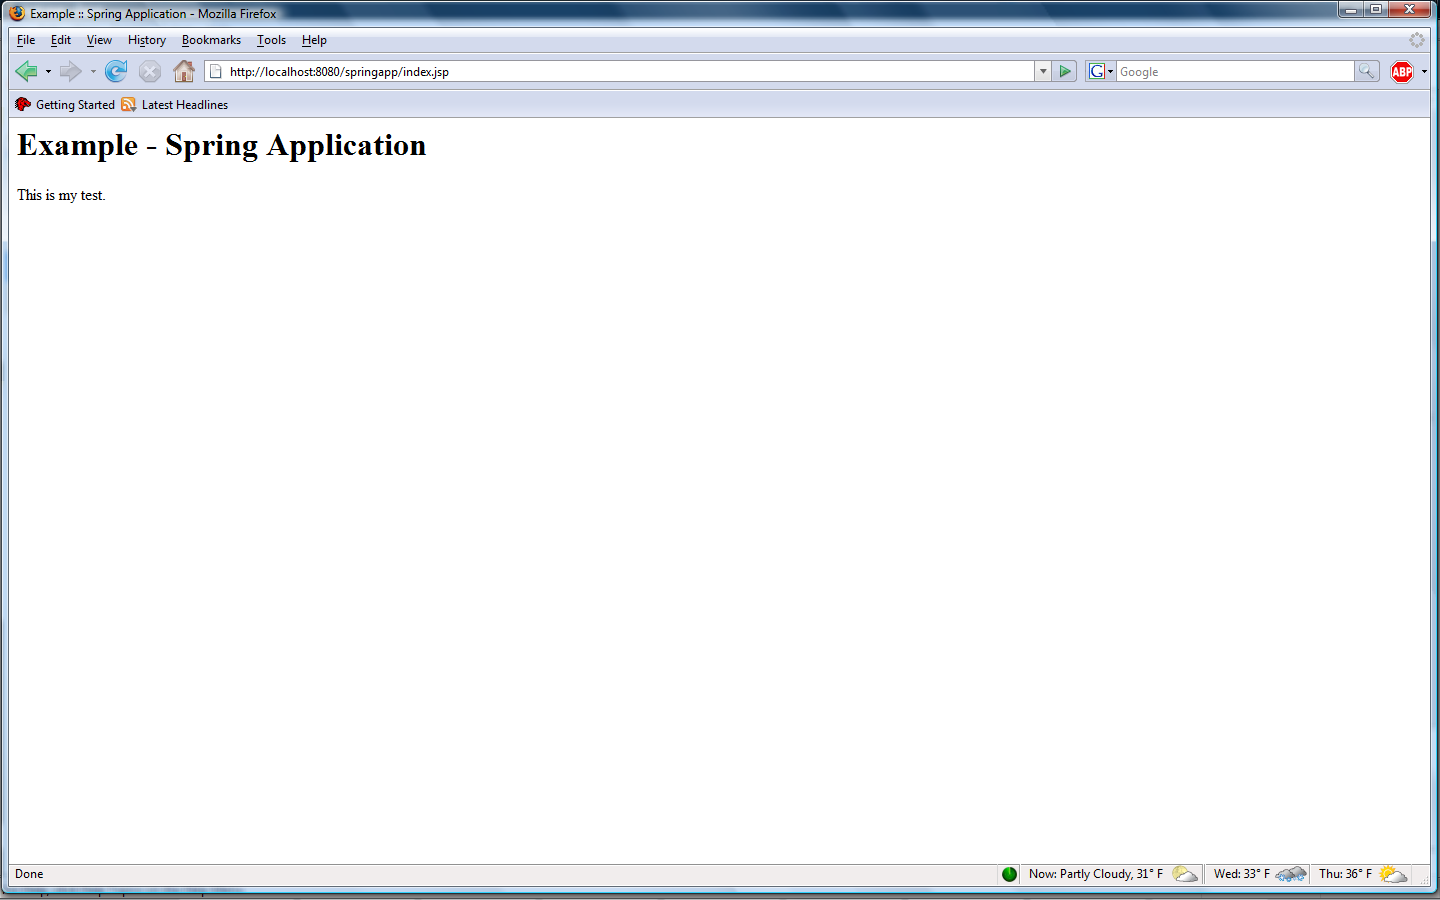Screen dimensions: 1440x900
Task: Open the Tools menu
Action: coord(271,40)
